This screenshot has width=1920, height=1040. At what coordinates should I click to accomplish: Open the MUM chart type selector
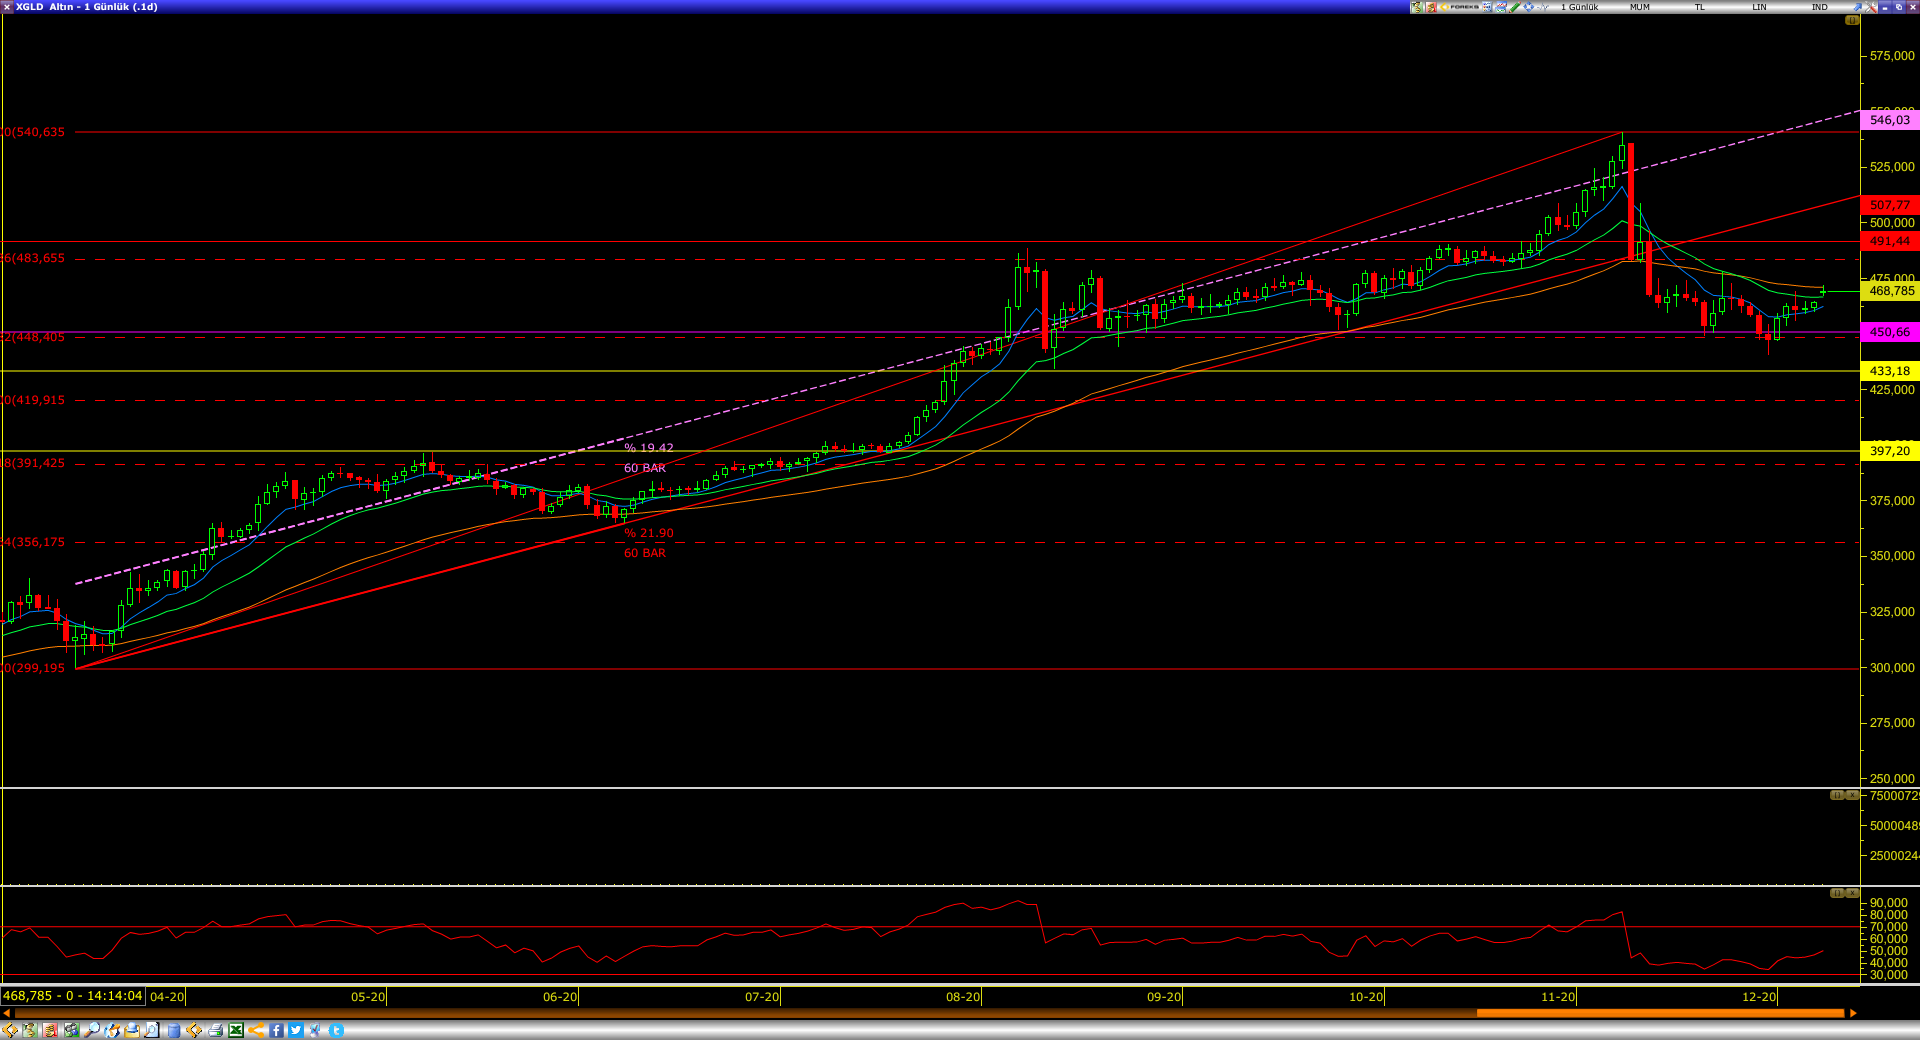tap(1640, 7)
